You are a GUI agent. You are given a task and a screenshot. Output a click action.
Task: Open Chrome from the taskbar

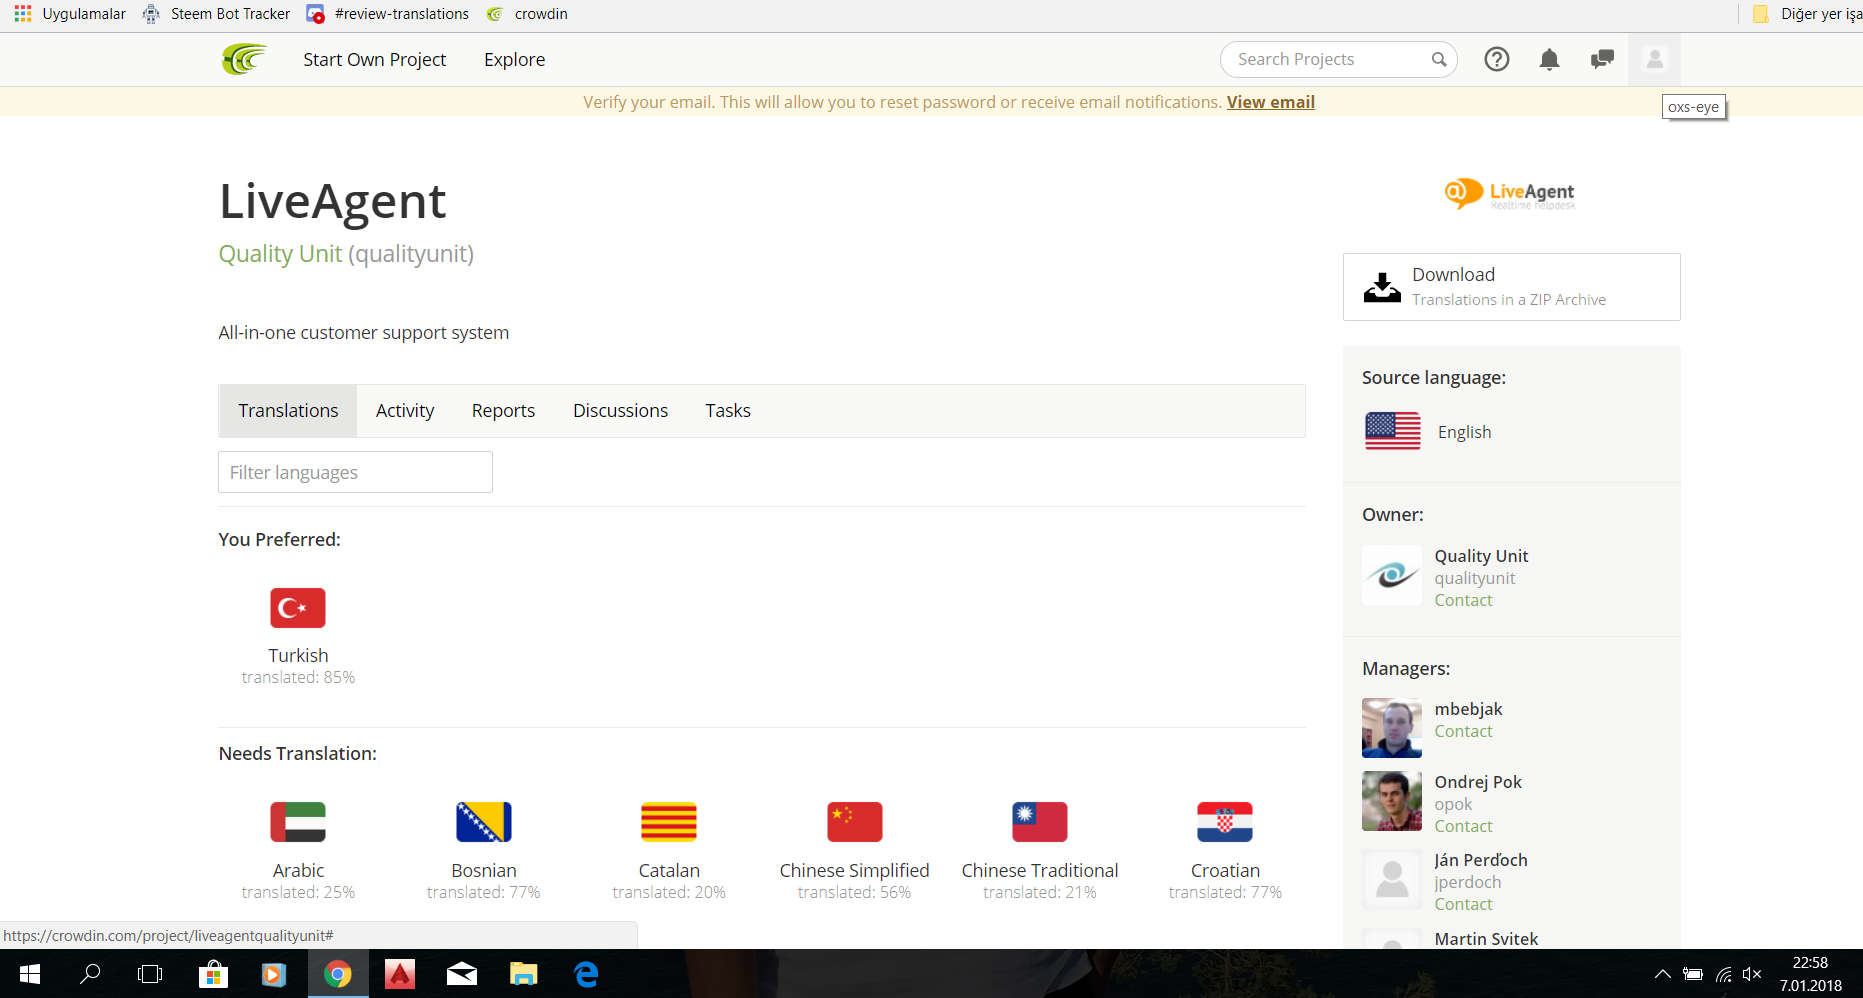click(x=338, y=973)
